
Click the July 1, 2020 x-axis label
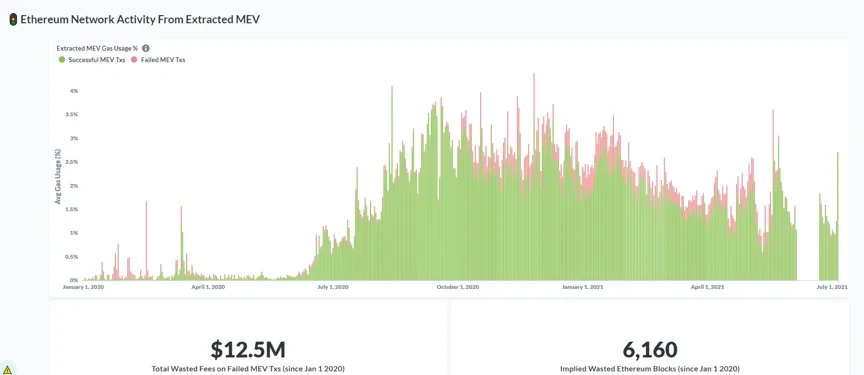[333, 287]
